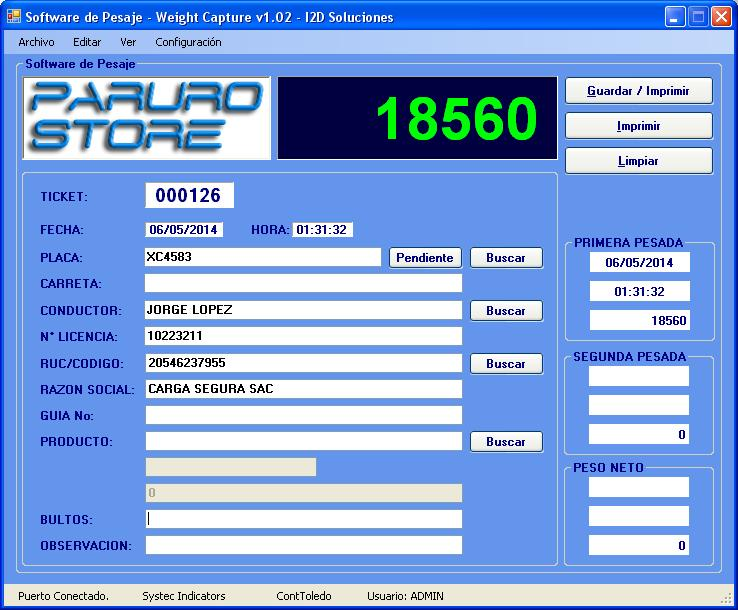The height and width of the screenshot is (610, 738).
Task: Click the Paruro Store logo image
Action: pos(147,119)
